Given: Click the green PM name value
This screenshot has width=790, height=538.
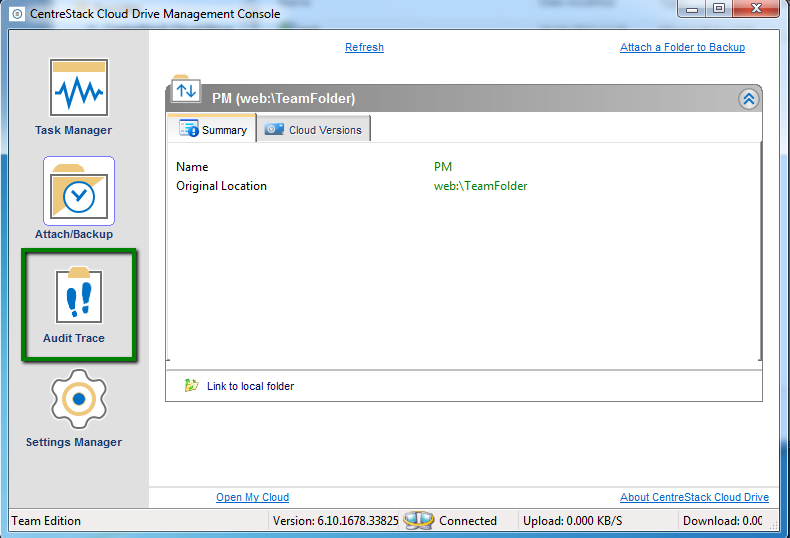Looking at the screenshot, I should tap(443, 167).
